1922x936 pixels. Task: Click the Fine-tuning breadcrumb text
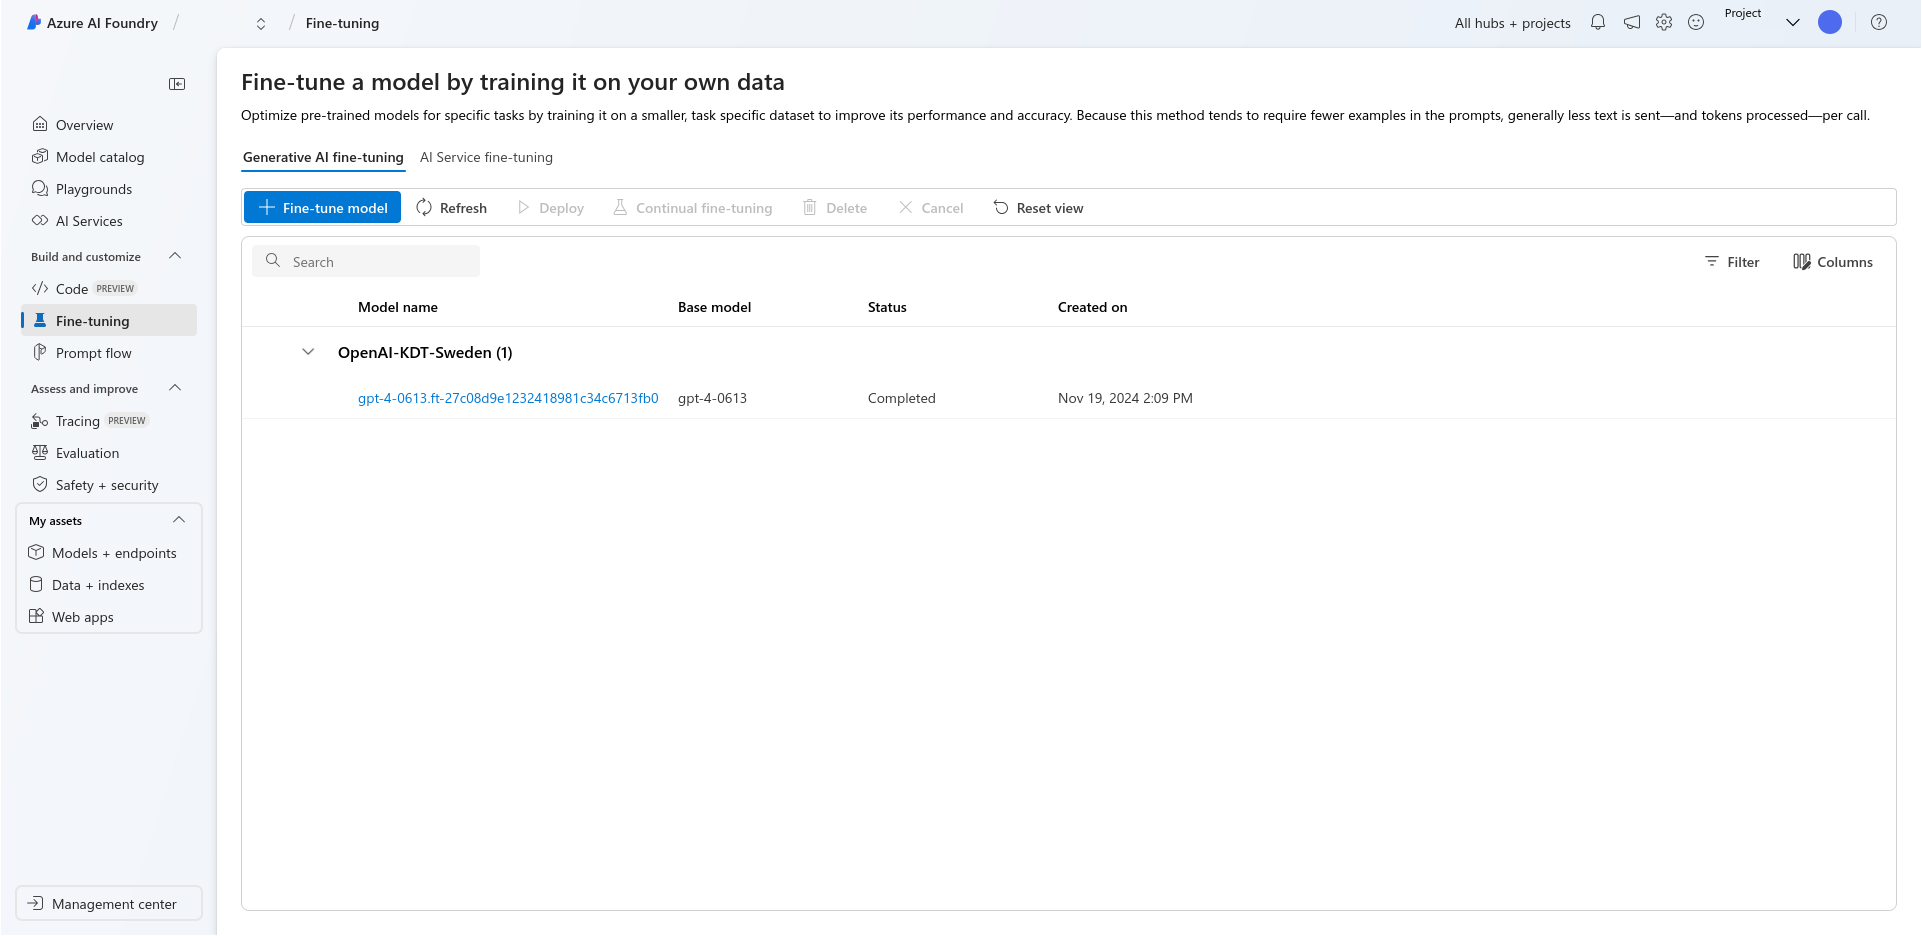click(x=342, y=23)
